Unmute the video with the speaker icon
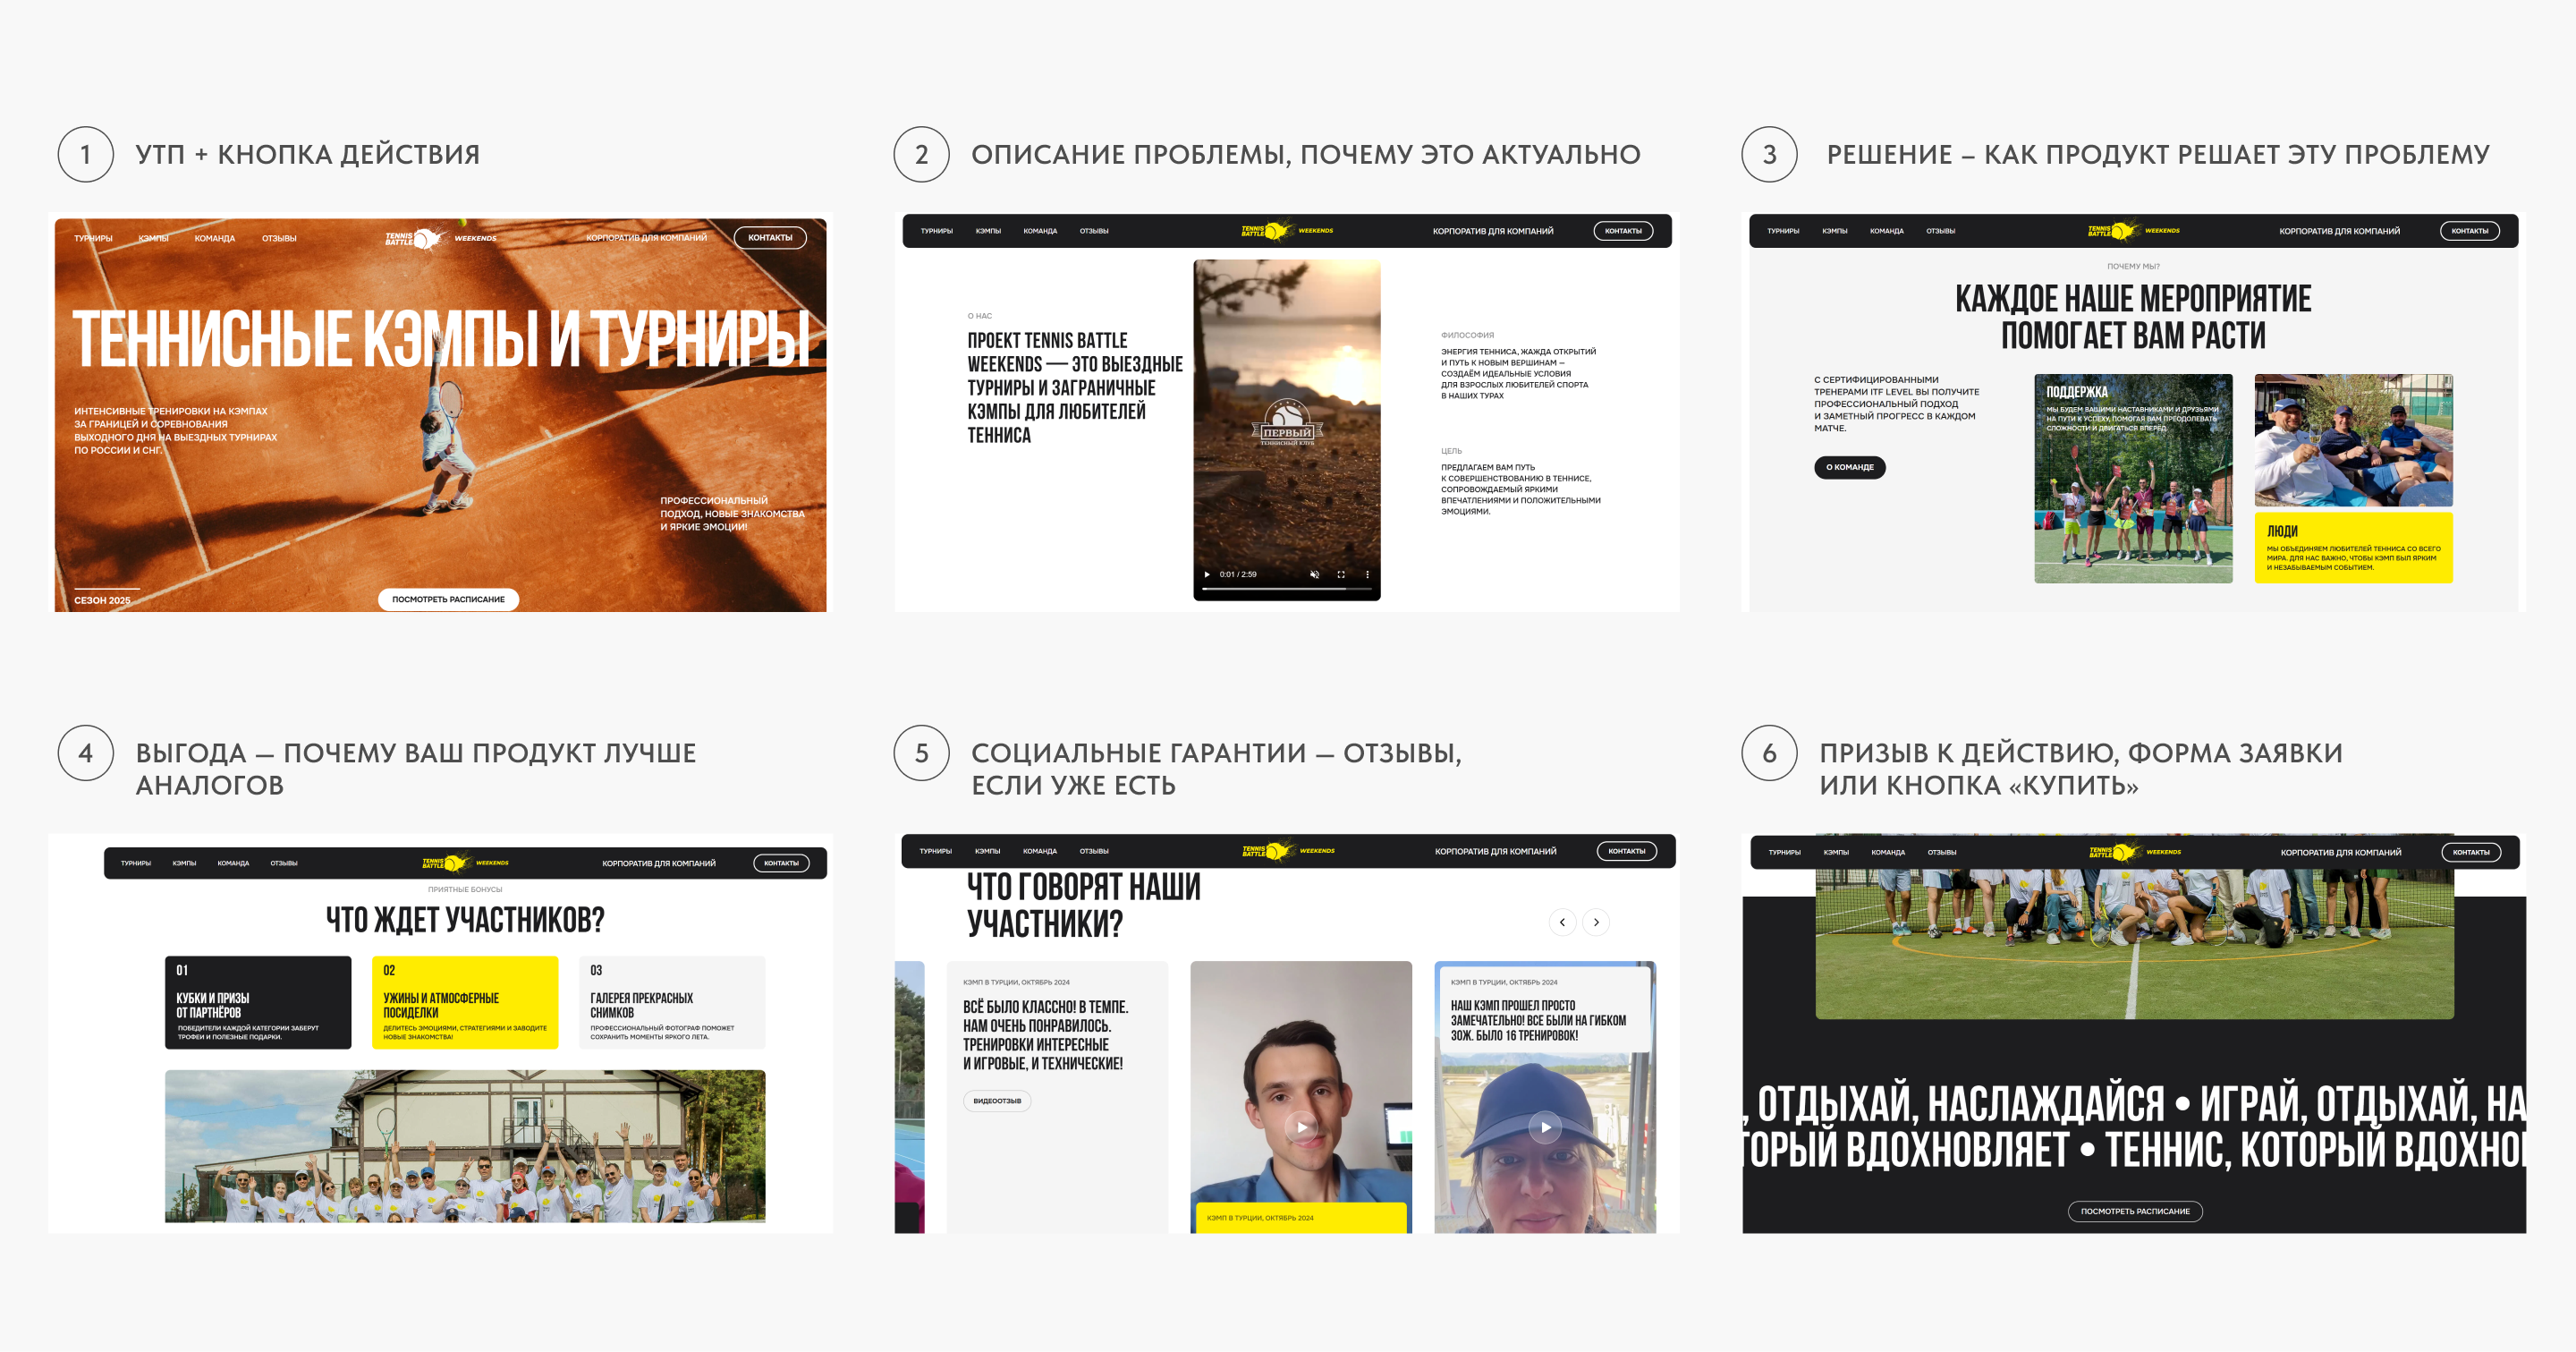 pyautogui.click(x=1314, y=574)
